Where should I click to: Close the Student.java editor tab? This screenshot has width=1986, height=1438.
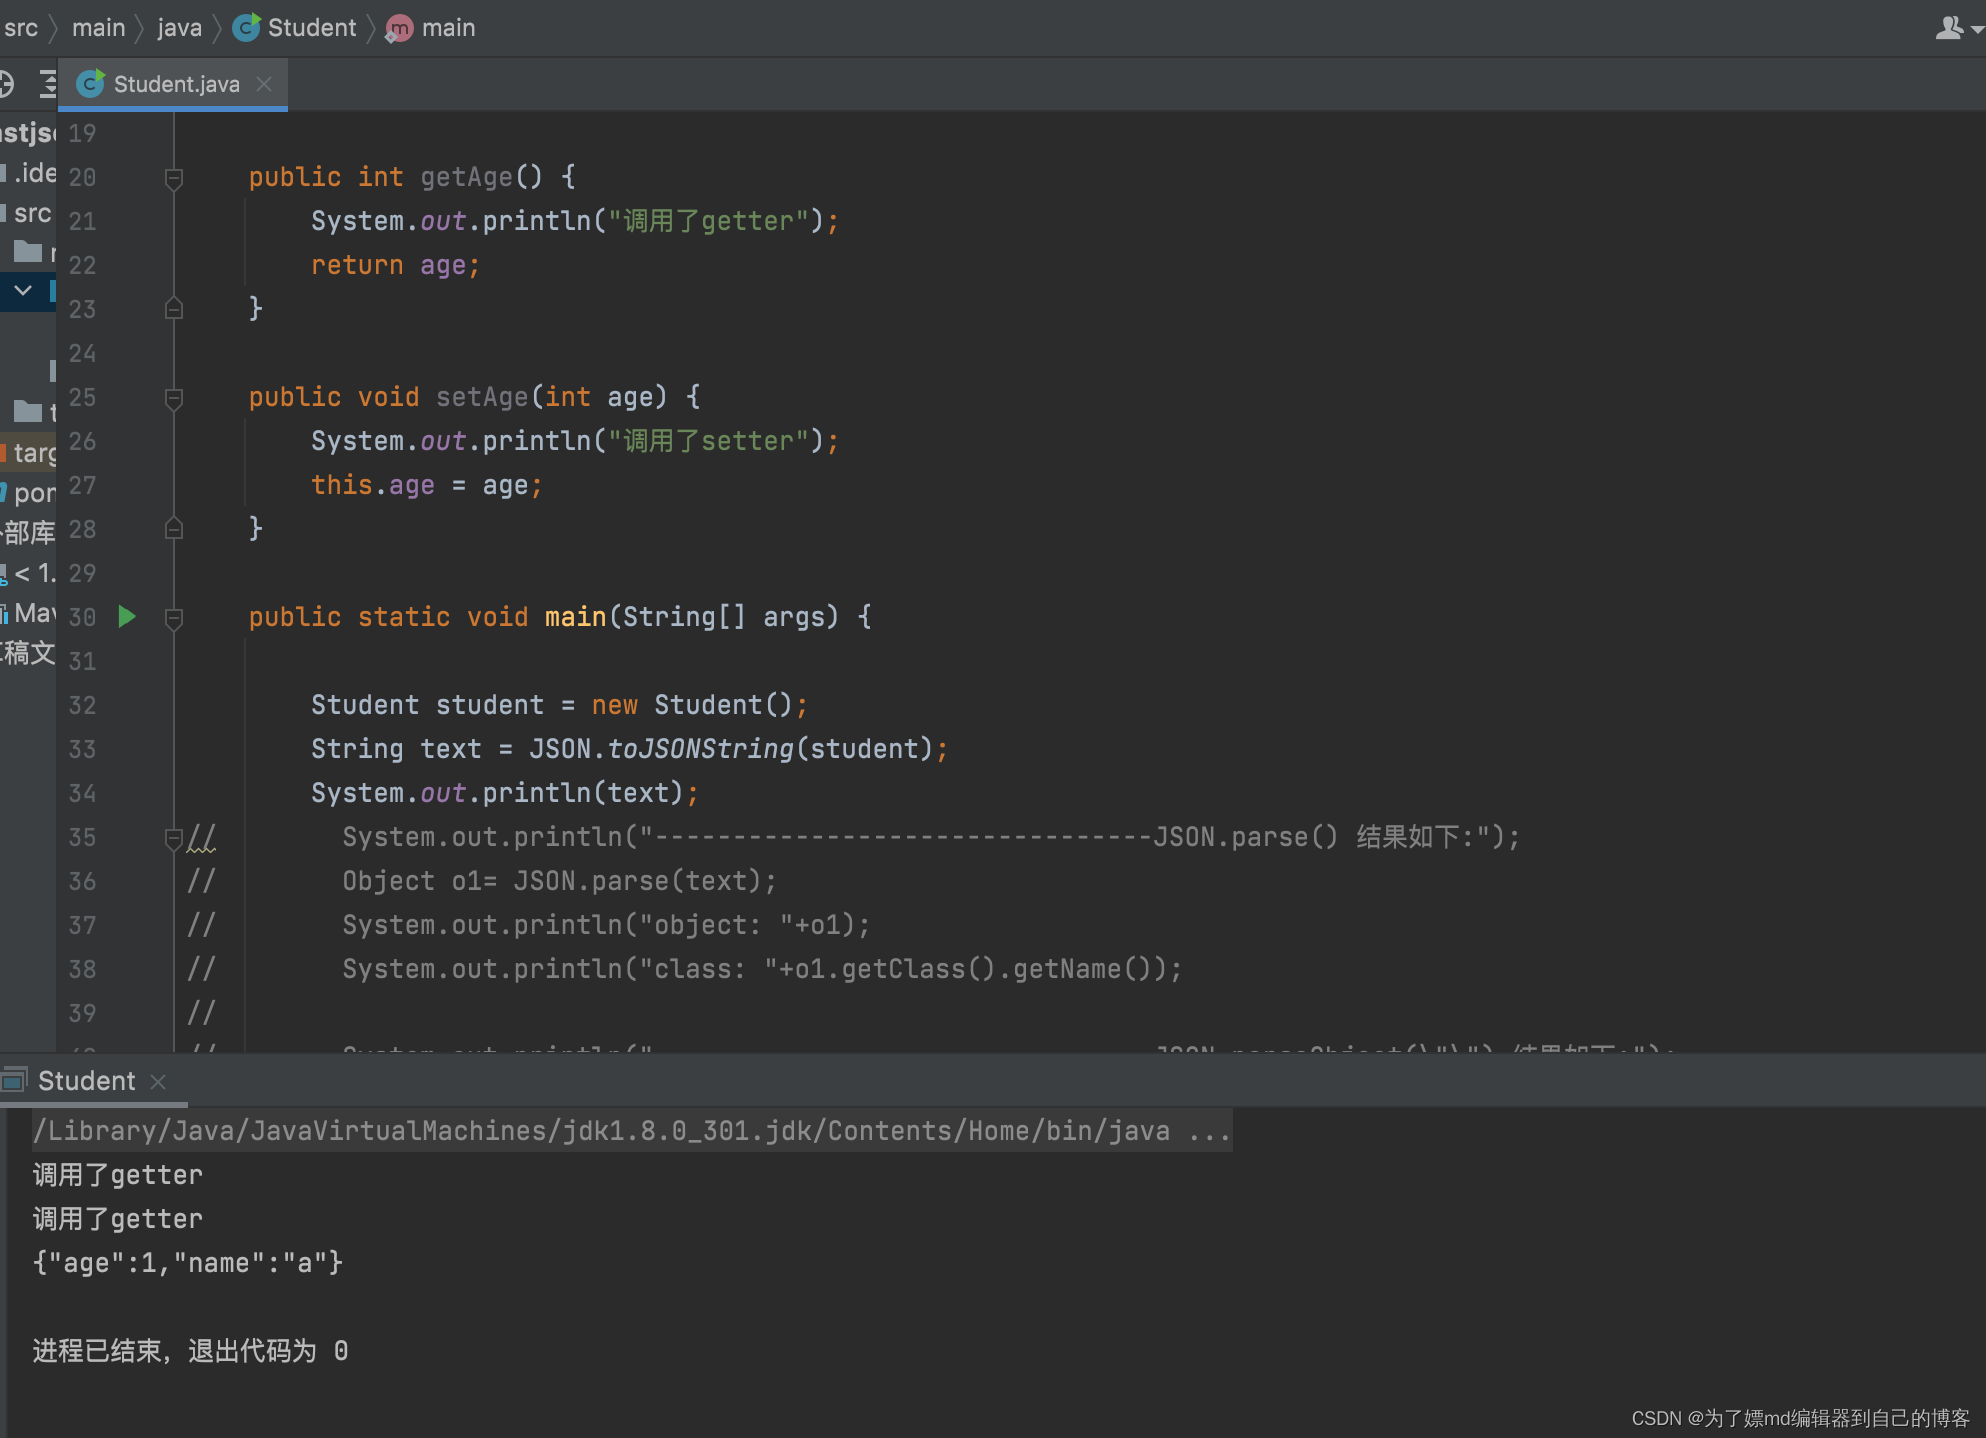tap(264, 84)
